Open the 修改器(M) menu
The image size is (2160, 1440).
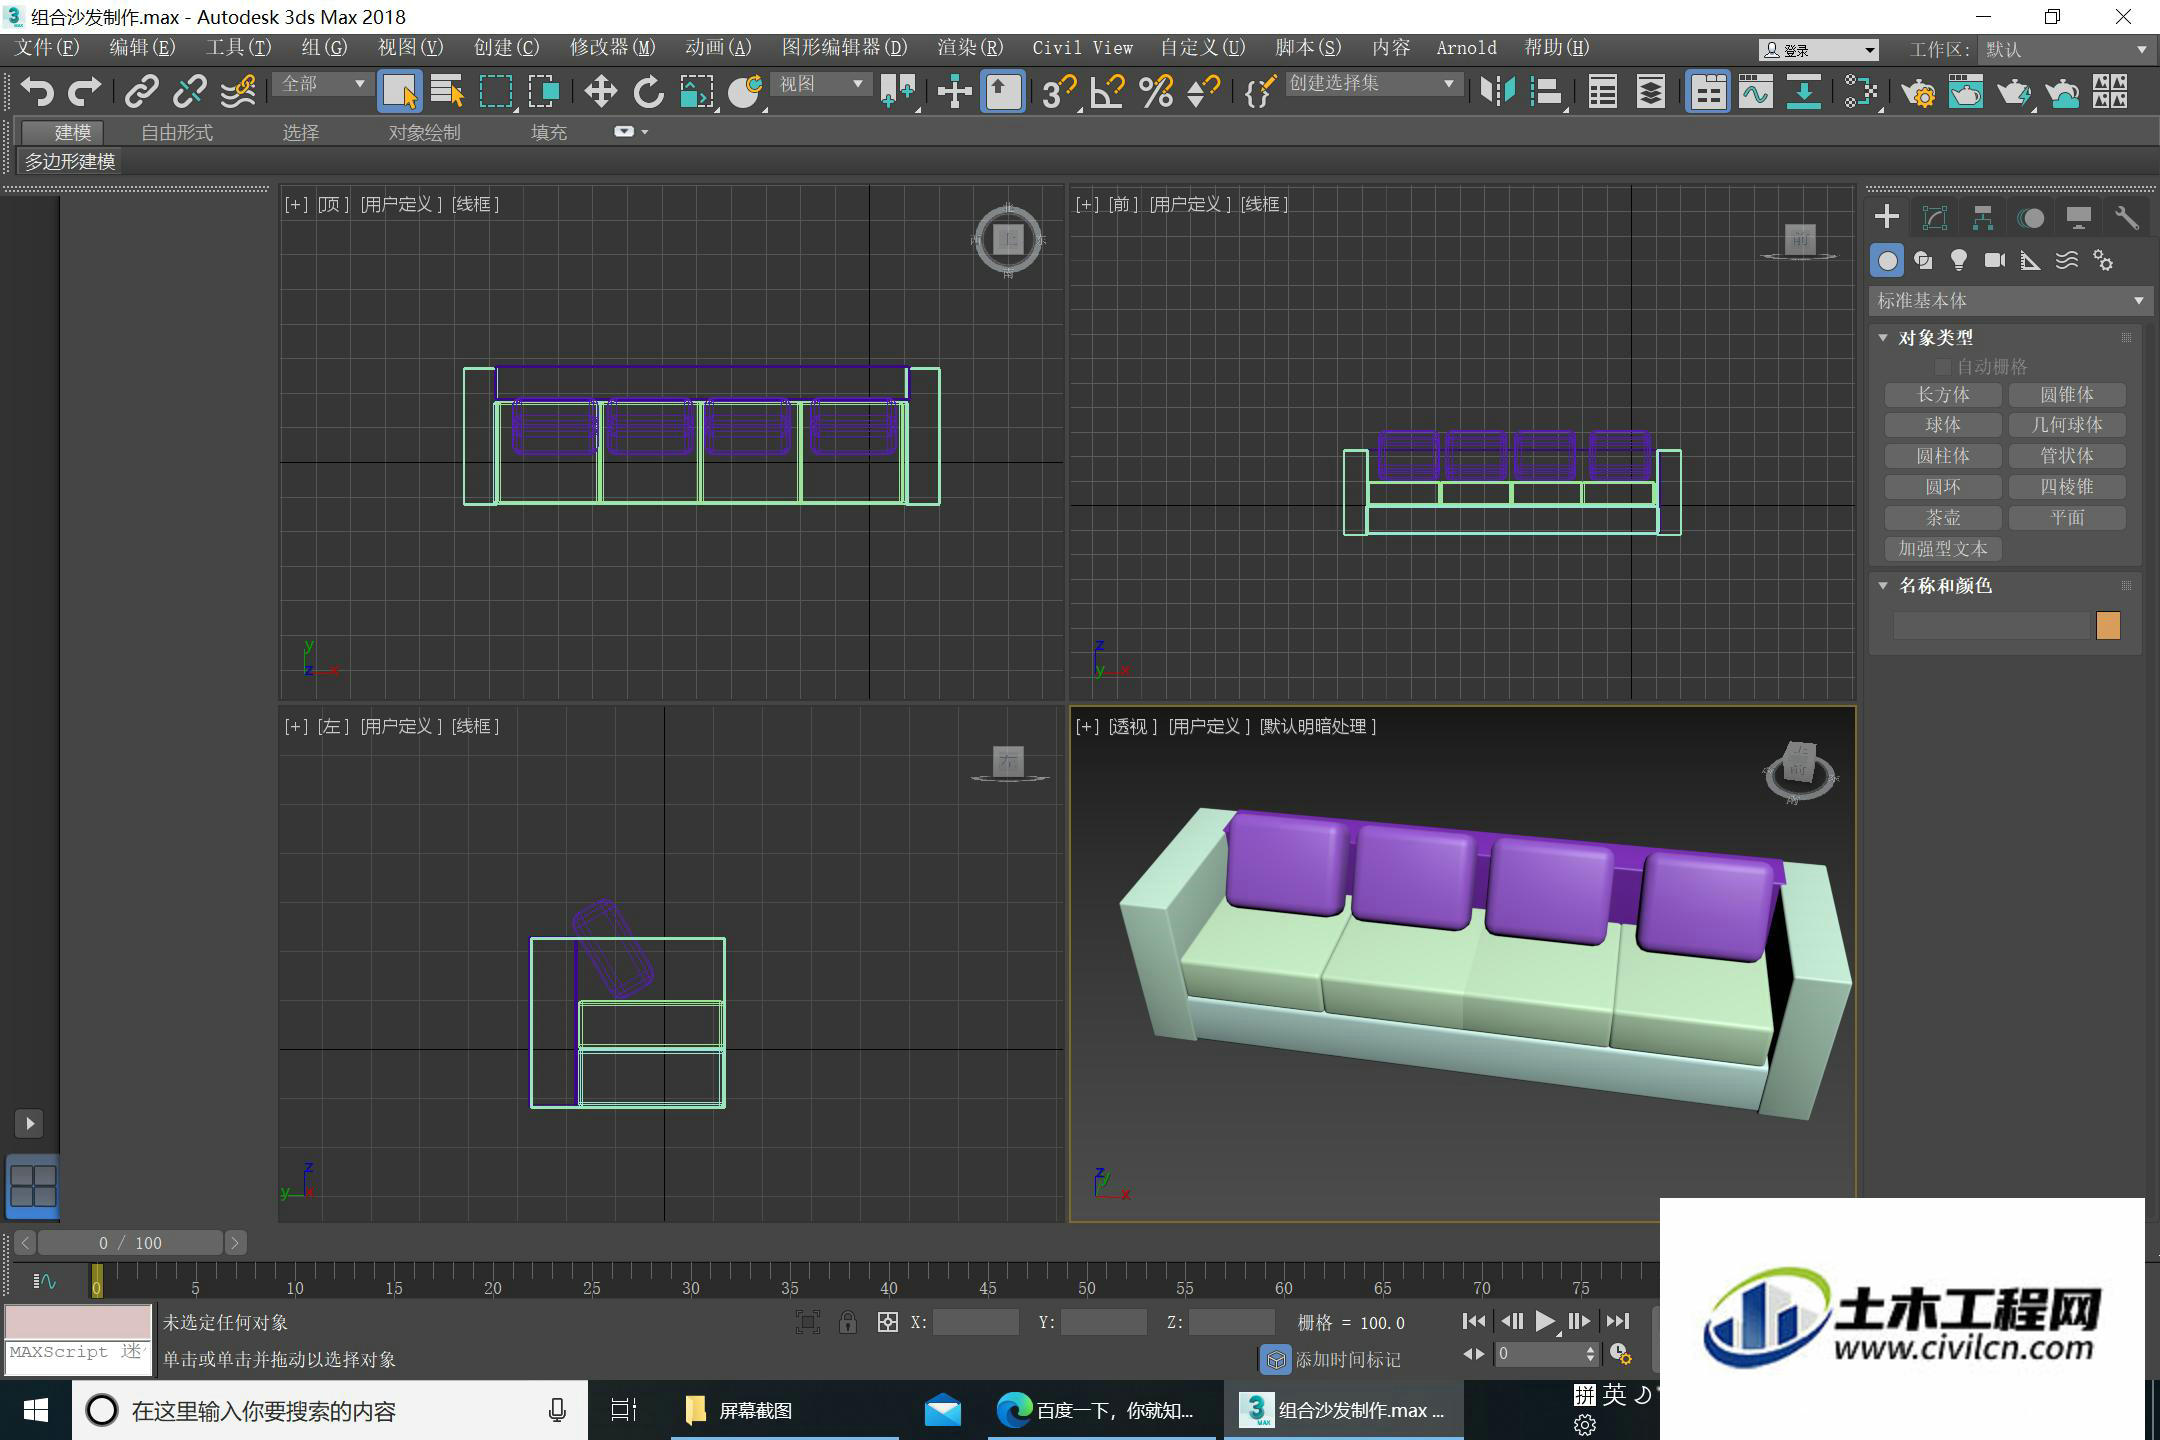click(x=612, y=48)
